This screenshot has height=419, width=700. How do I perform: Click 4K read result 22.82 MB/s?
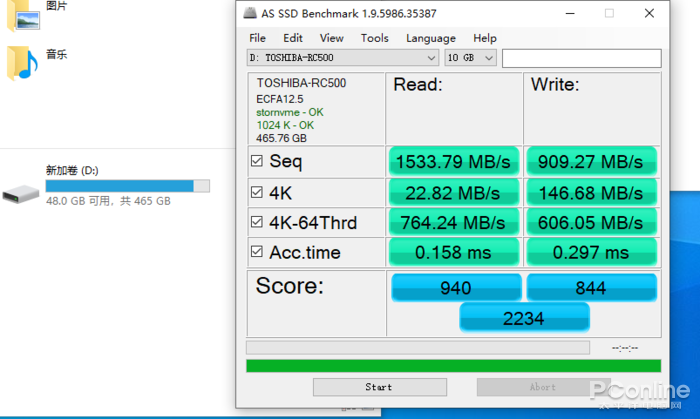pyautogui.click(x=454, y=193)
